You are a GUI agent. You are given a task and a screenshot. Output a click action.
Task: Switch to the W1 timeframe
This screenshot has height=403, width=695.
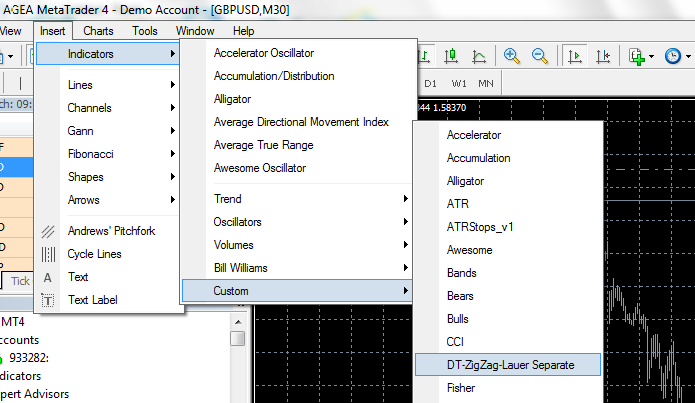[459, 83]
